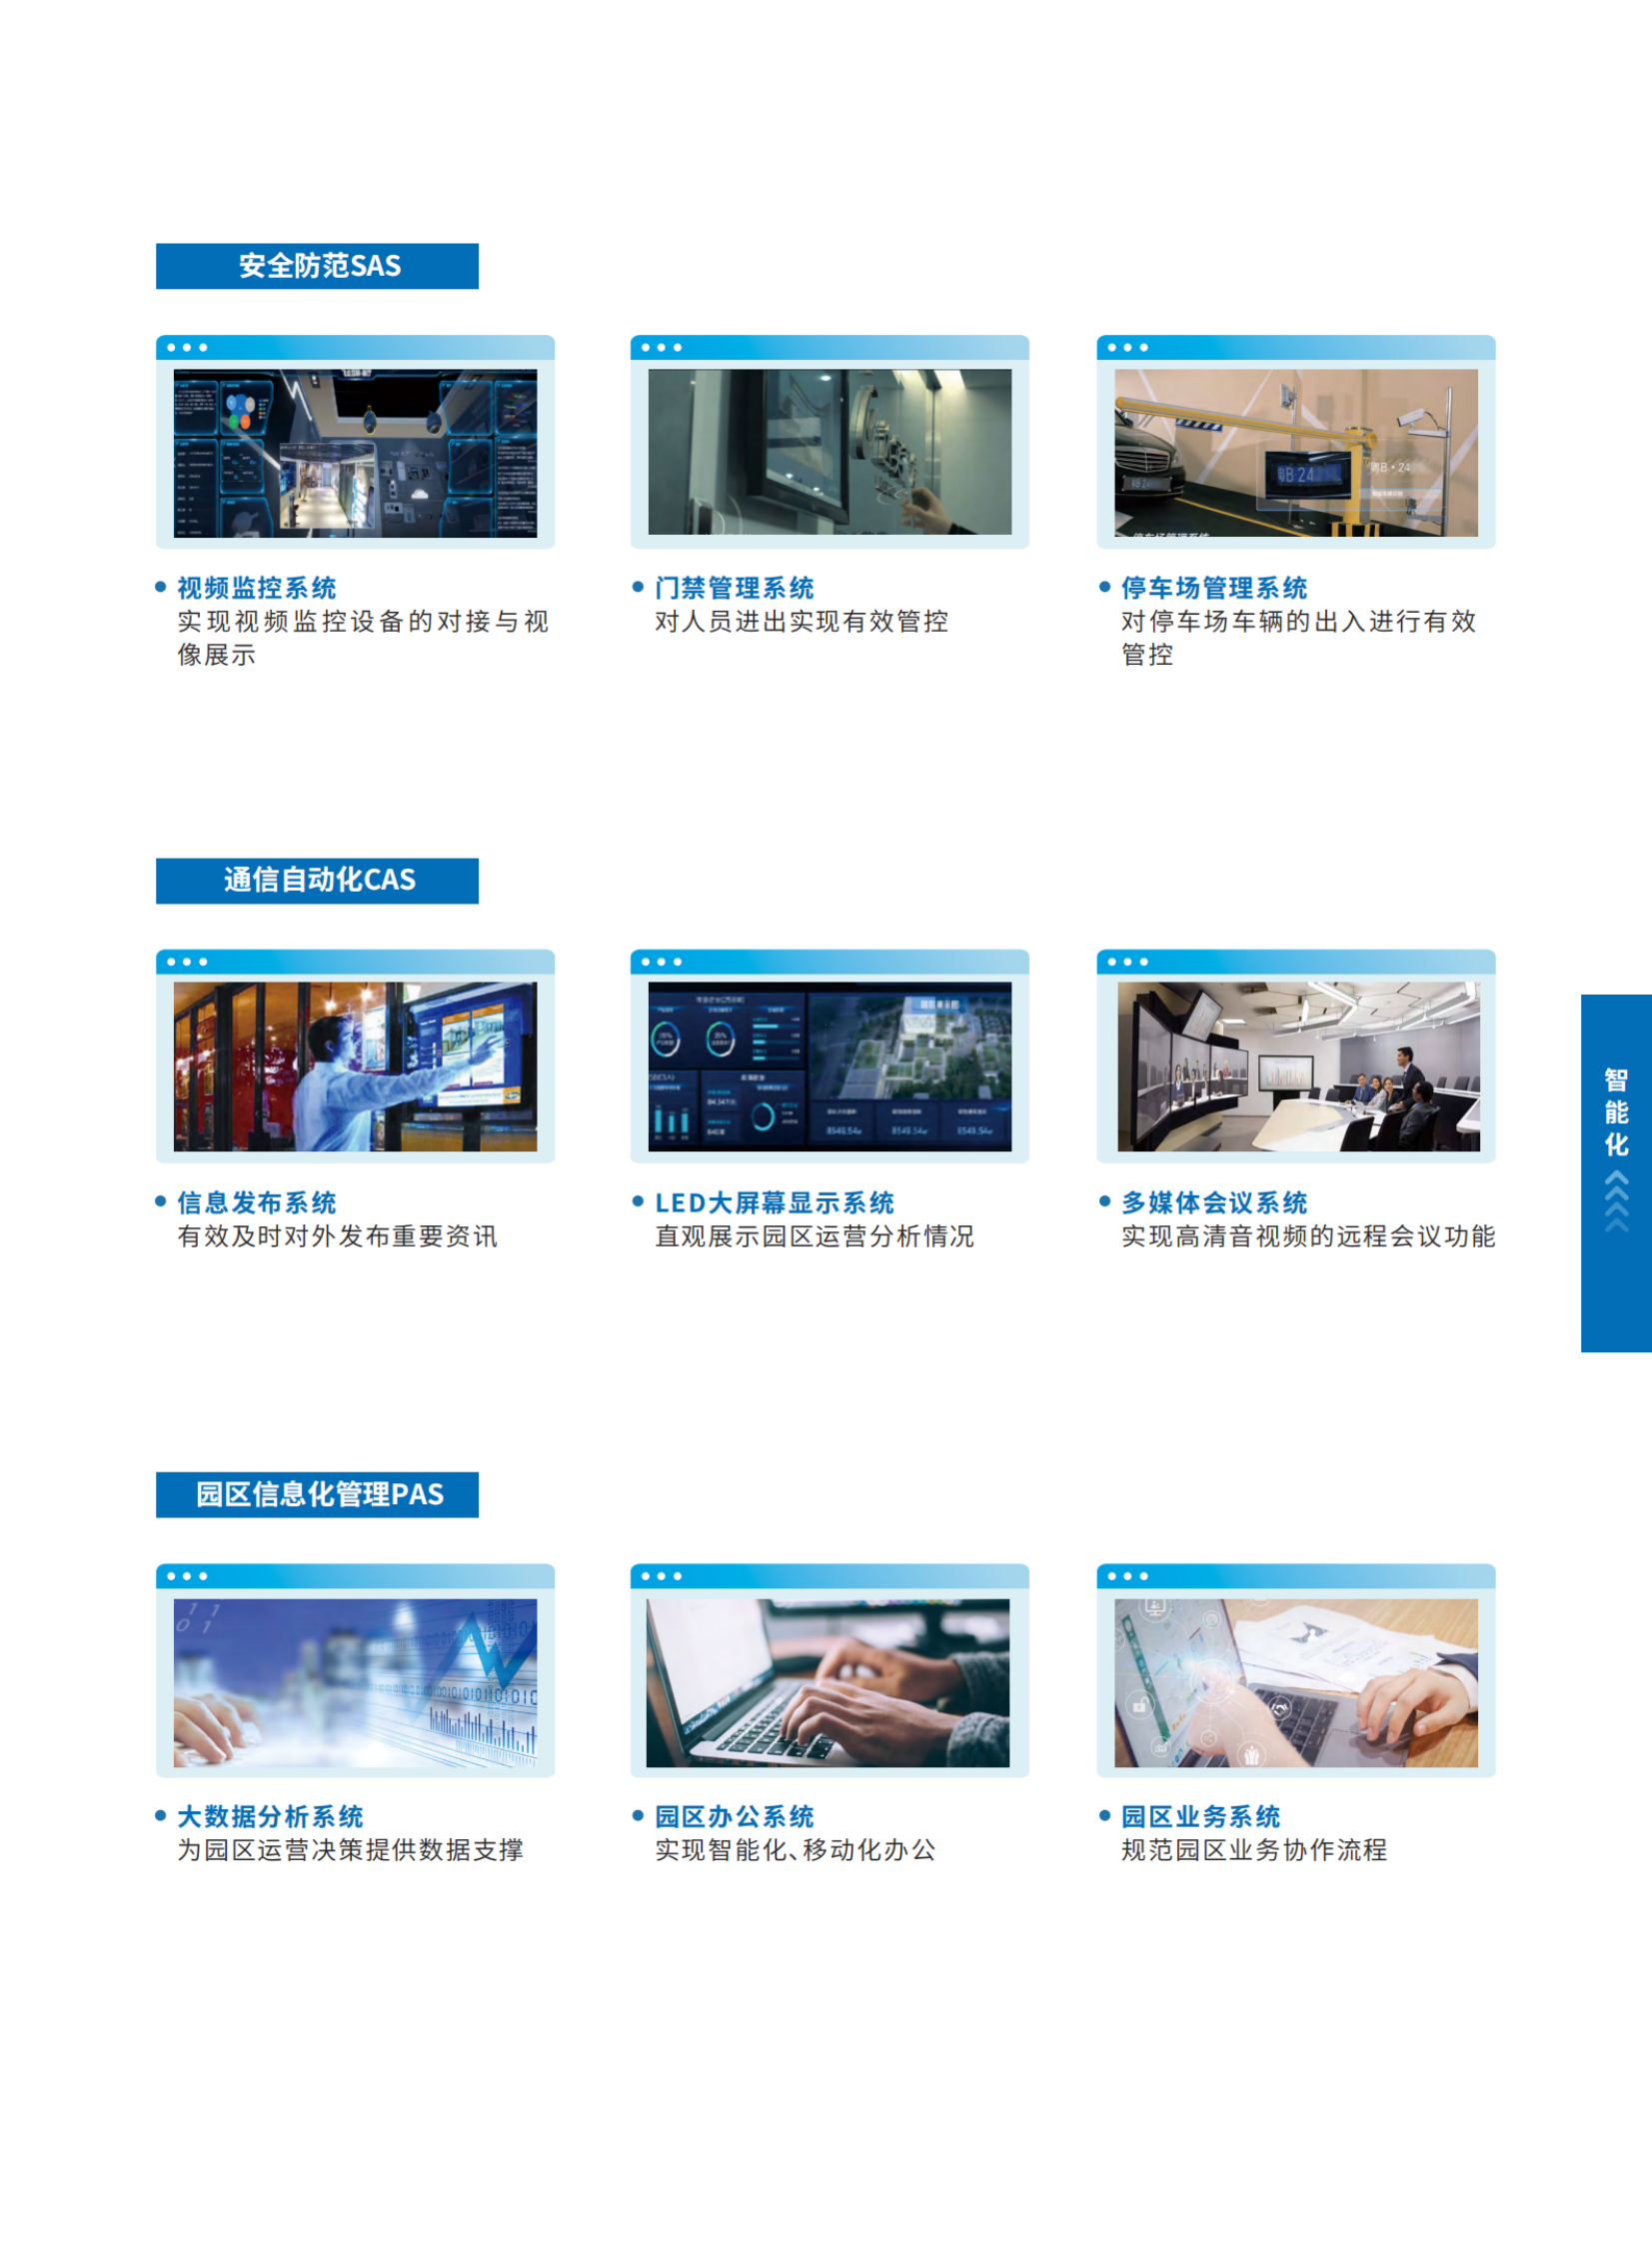1652x2243 pixels.
Task: Click the three-dot icon on 门禁管理系统 card
Action: [661, 346]
